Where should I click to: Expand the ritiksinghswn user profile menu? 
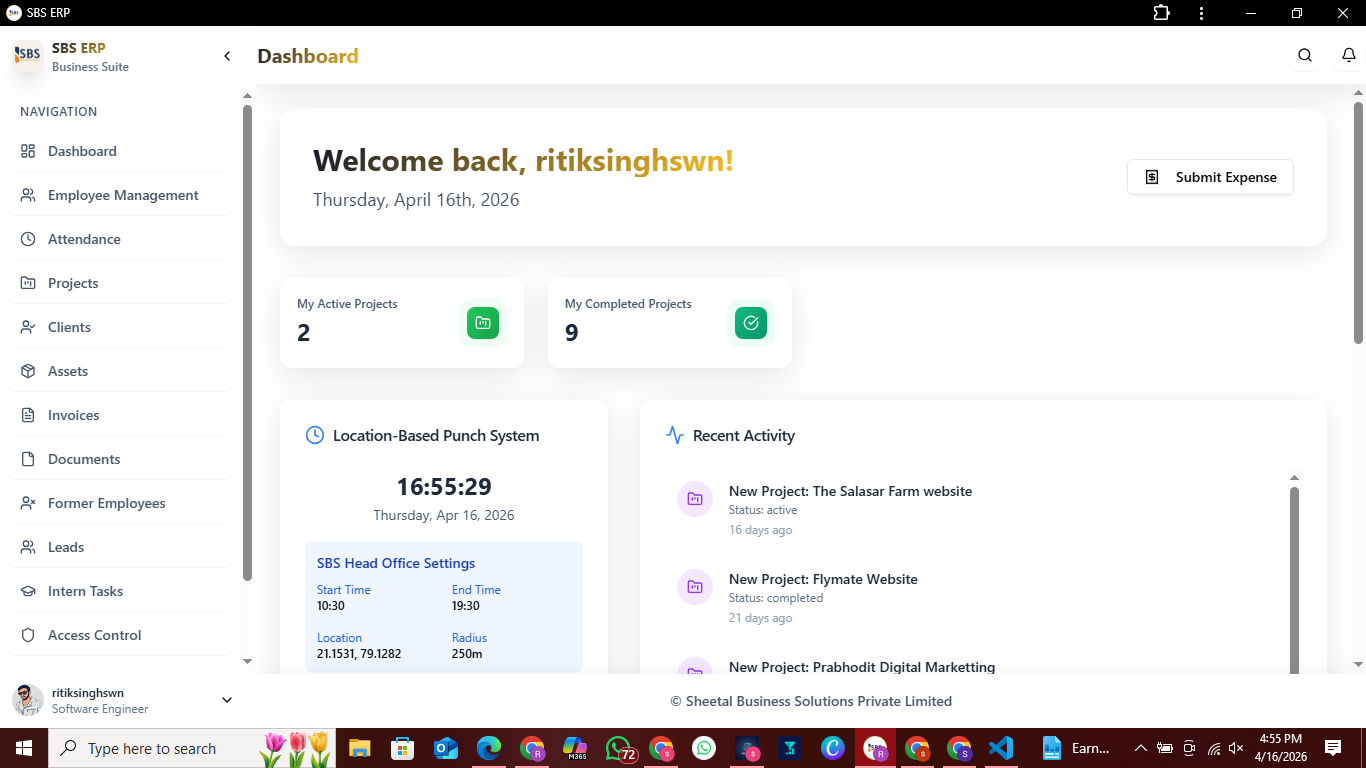(x=226, y=700)
